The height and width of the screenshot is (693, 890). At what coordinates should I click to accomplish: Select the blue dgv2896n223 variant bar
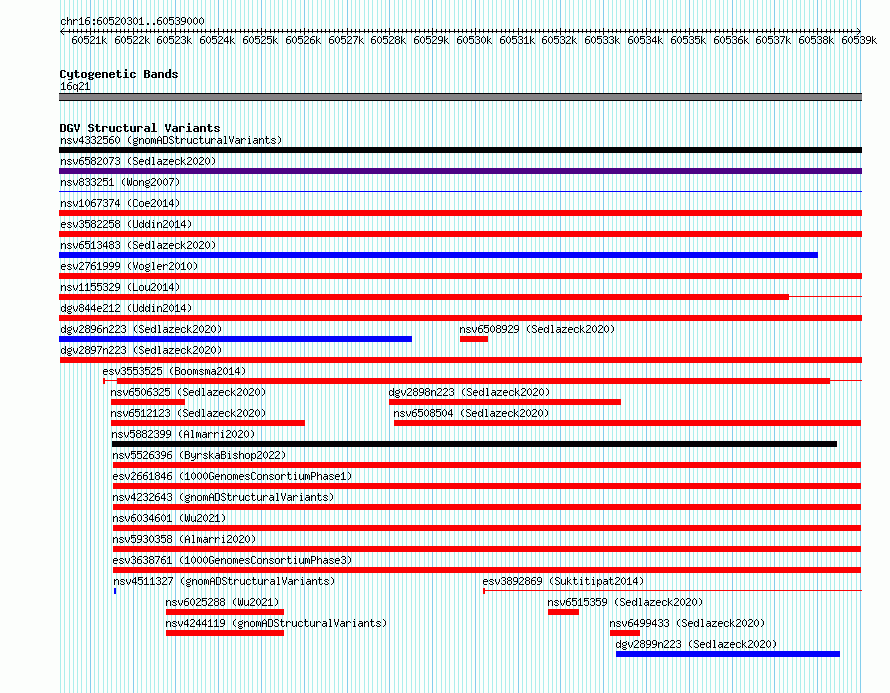[236, 339]
